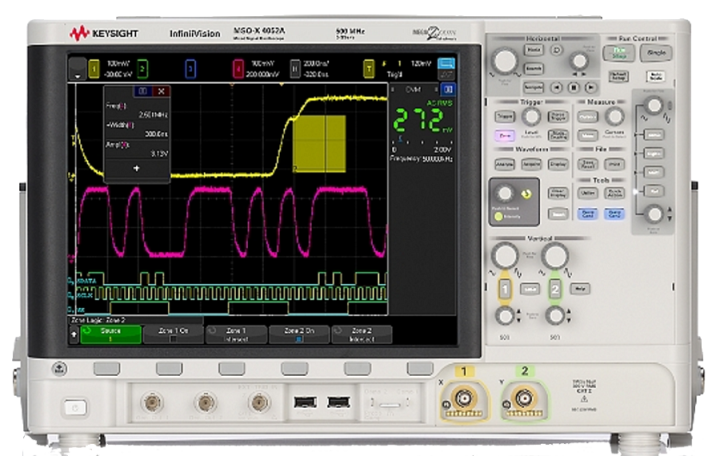This screenshot has height=456, width=720.
Task: Tap the green channel 2 badge on screen
Action: [x=142, y=69]
